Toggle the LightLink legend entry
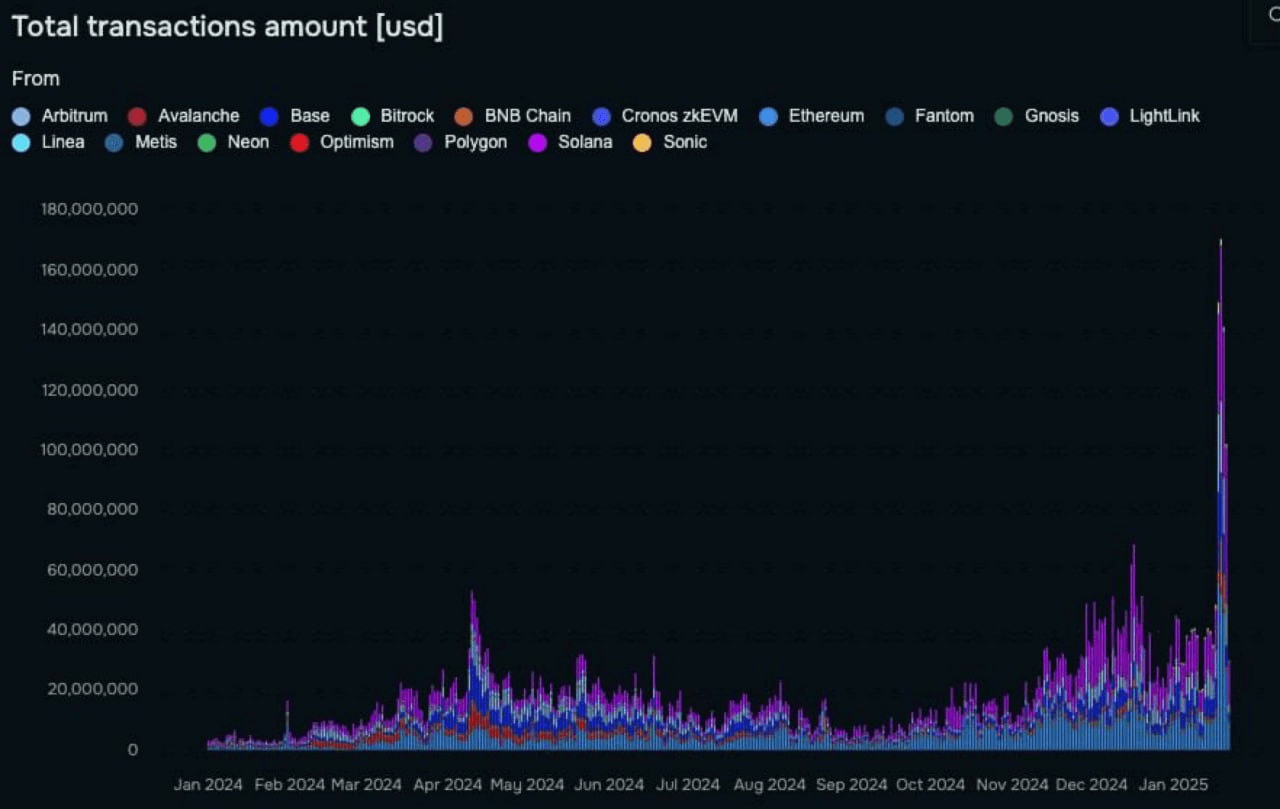This screenshot has height=809, width=1280. tap(1149, 116)
